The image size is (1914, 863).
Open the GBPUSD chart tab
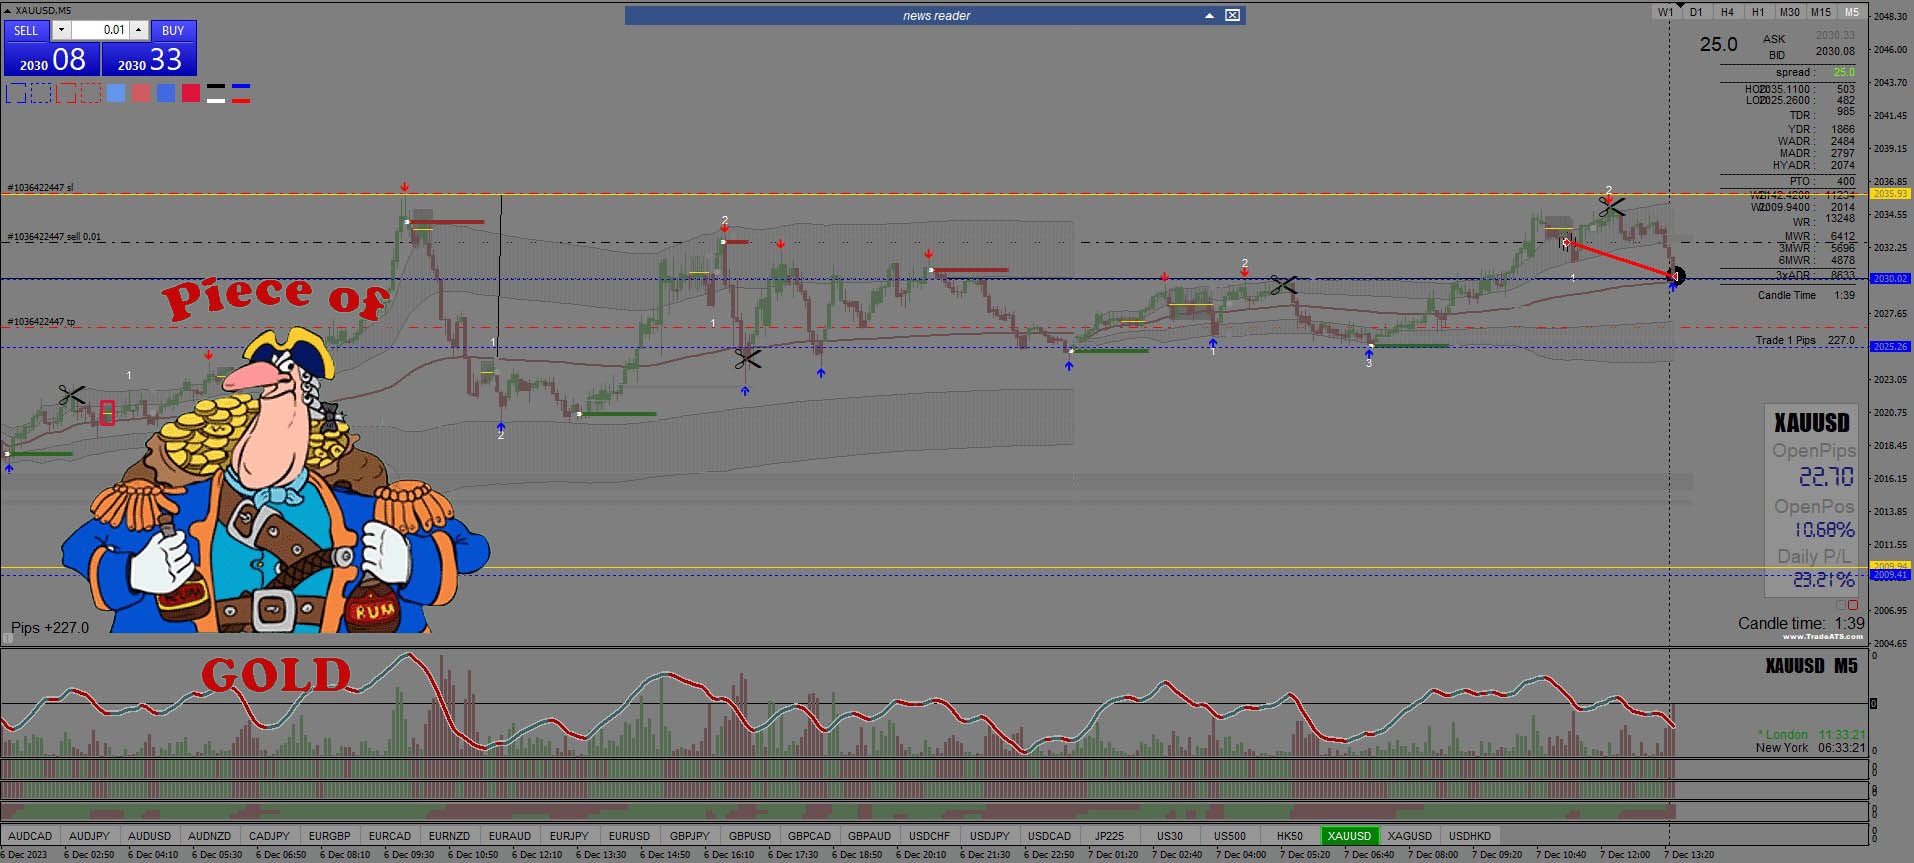(x=750, y=836)
